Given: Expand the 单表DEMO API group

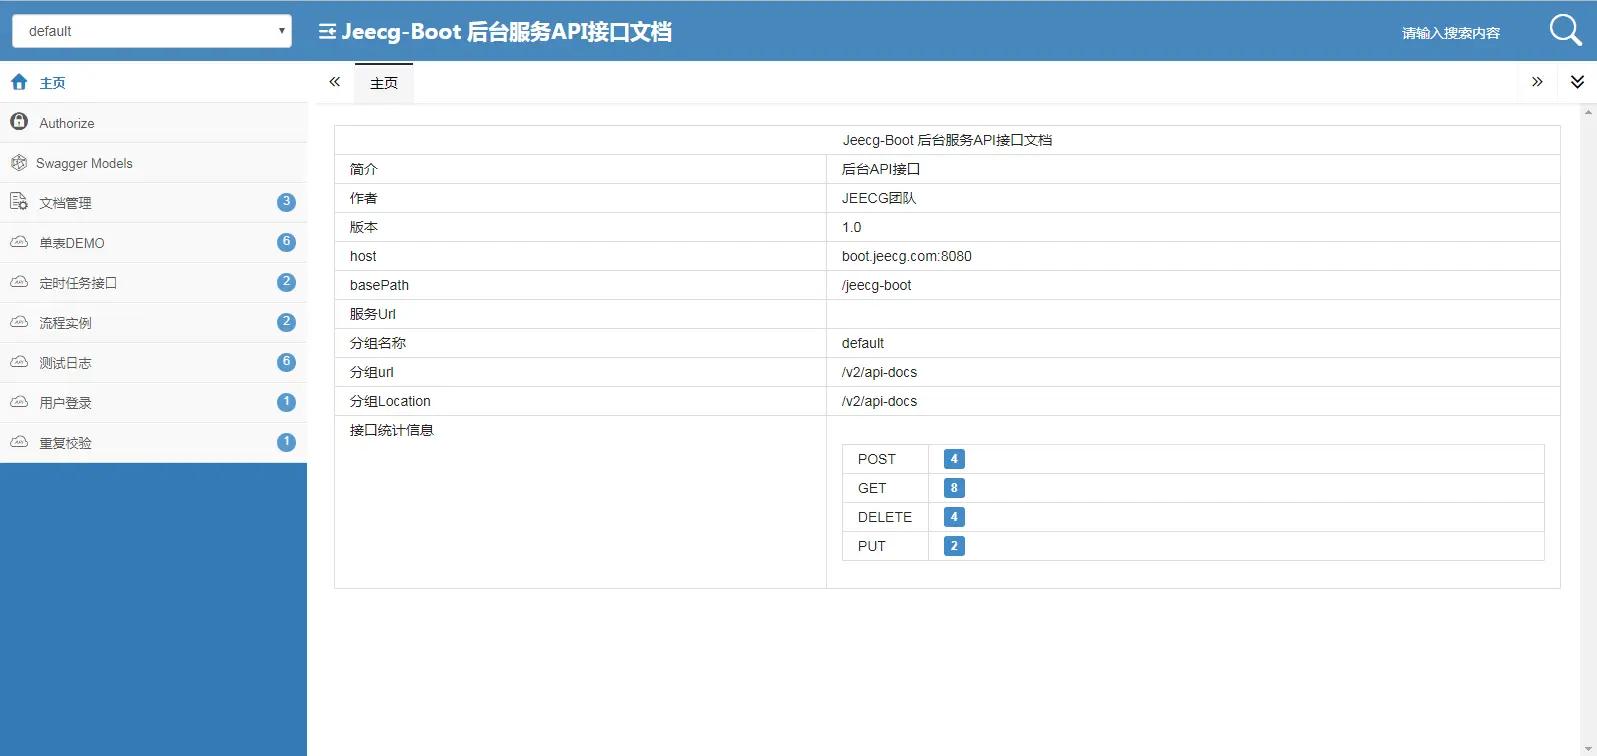Looking at the screenshot, I should click(x=153, y=242).
